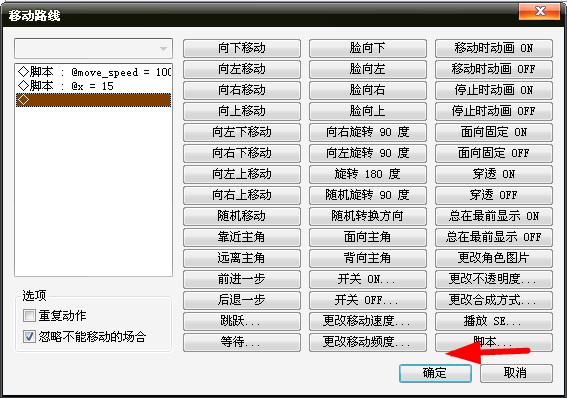Click 停止时动画 ON button
567x398 pixels.
[x=494, y=90]
